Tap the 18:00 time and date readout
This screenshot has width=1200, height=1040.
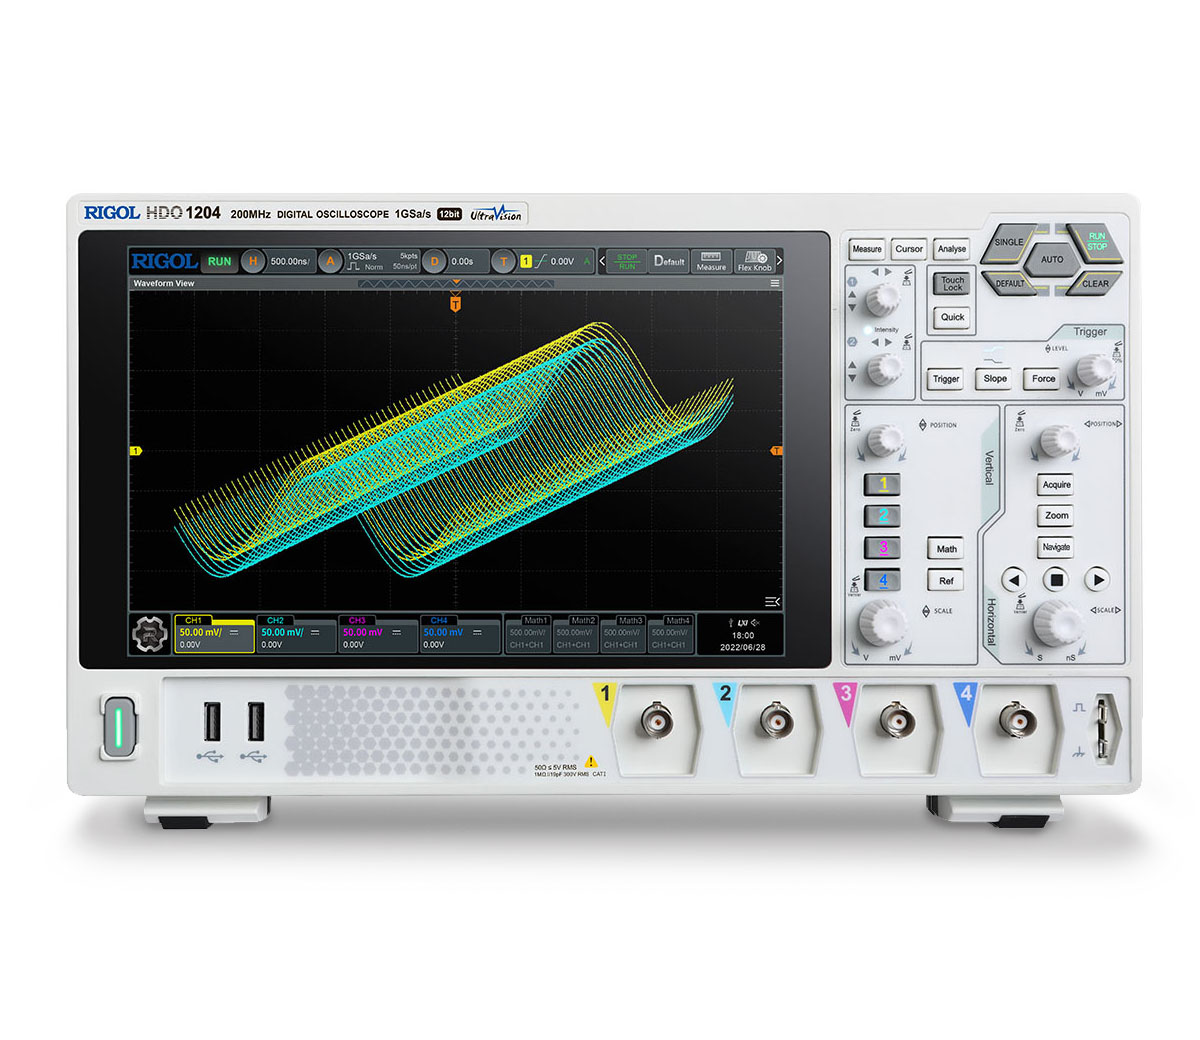(743, 641)
